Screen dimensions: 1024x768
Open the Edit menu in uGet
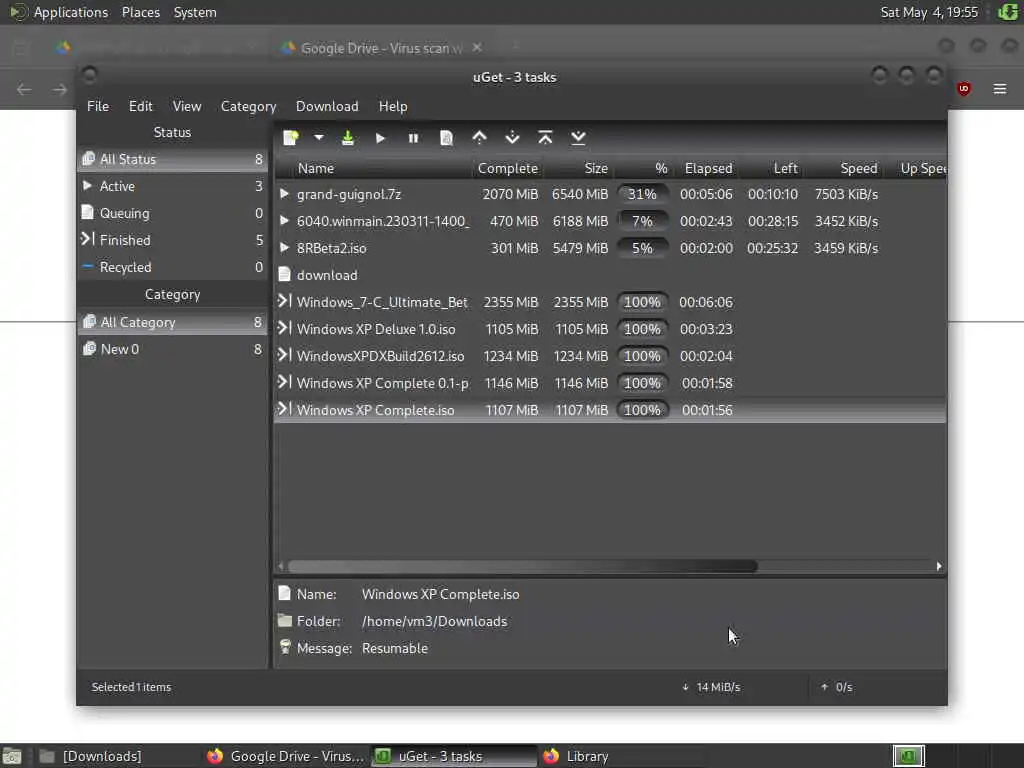click(140, 106)
